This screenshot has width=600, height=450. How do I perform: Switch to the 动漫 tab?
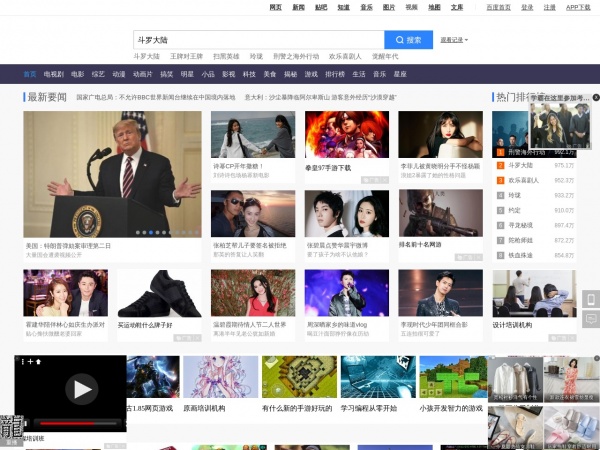coord(119,74)
